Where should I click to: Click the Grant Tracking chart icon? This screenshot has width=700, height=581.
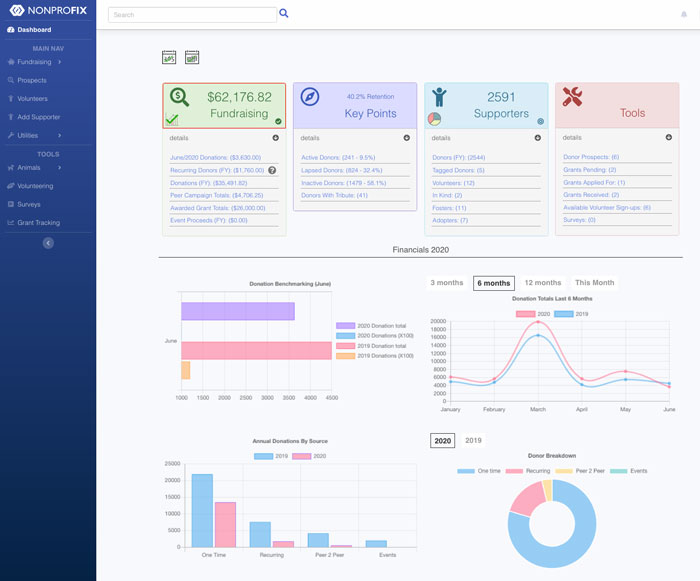pos(11,222)
